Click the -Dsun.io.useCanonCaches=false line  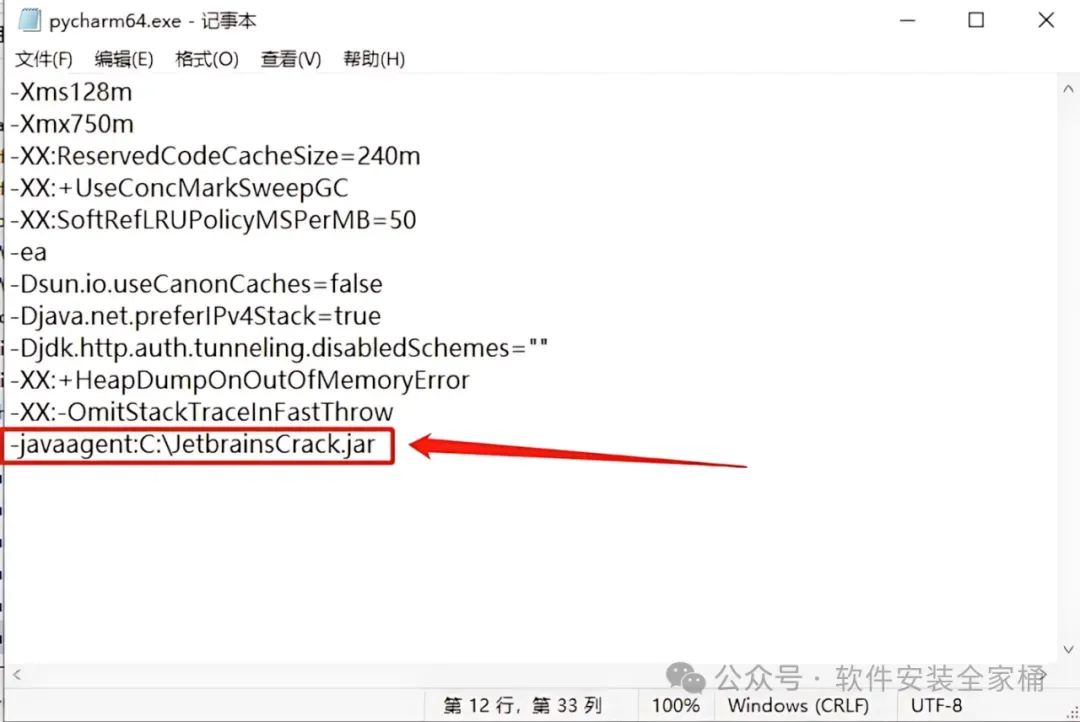tap(196, 285)
